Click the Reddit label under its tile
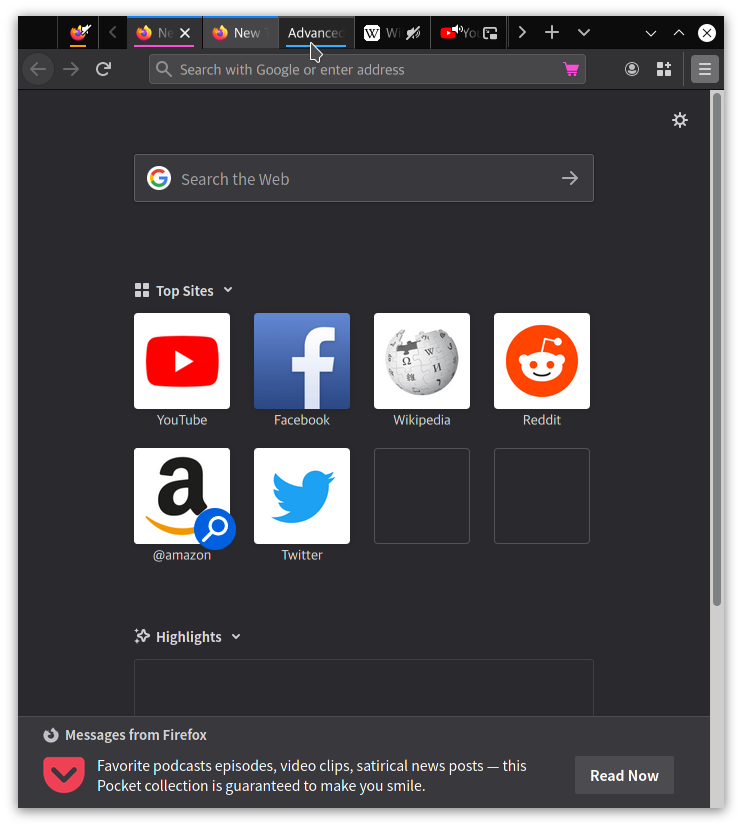Image resolution: width=742 pixels, height=828 pixels. [542, 420]
